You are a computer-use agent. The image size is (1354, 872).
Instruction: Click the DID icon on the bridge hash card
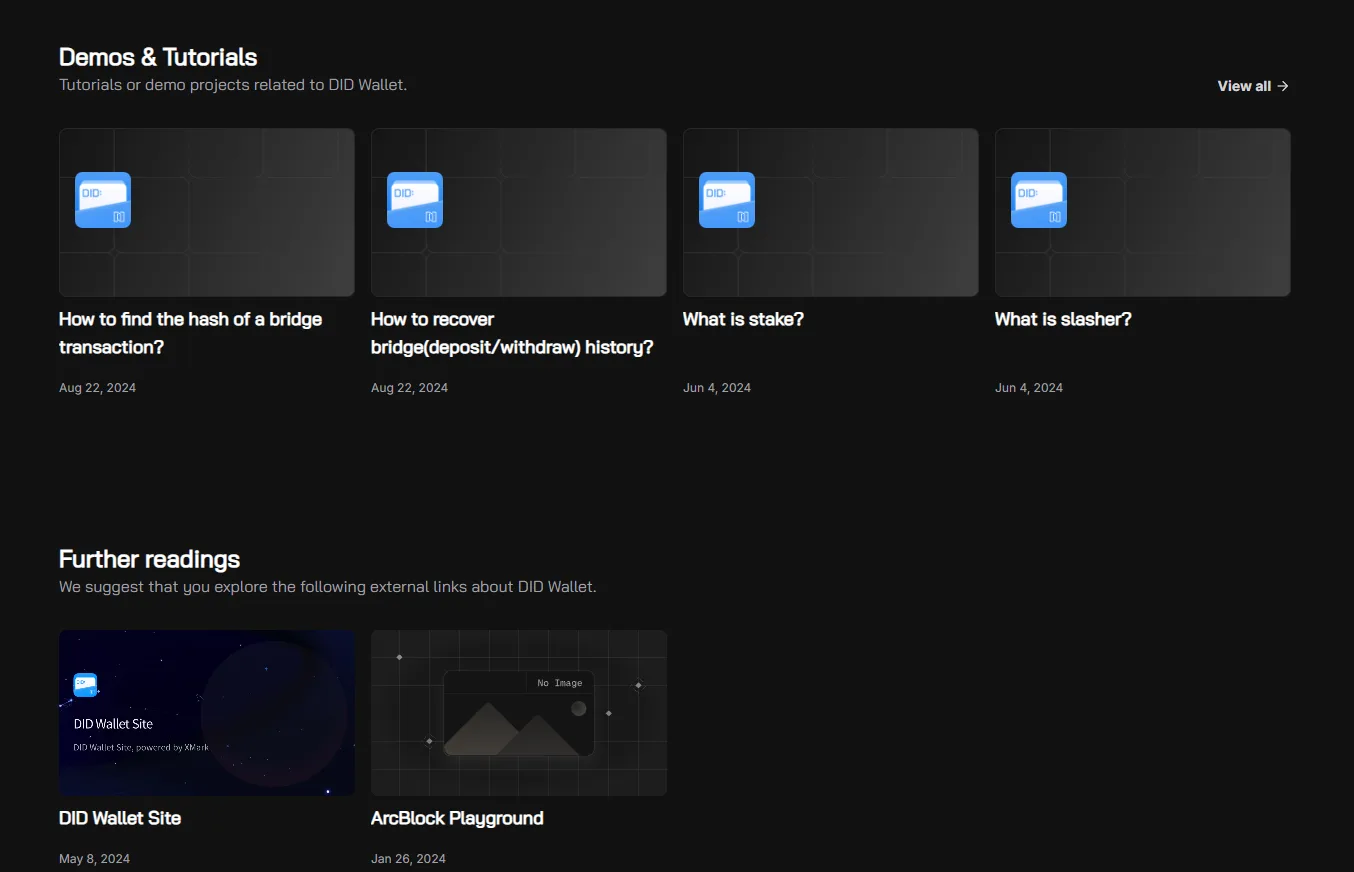pos(103,200)
